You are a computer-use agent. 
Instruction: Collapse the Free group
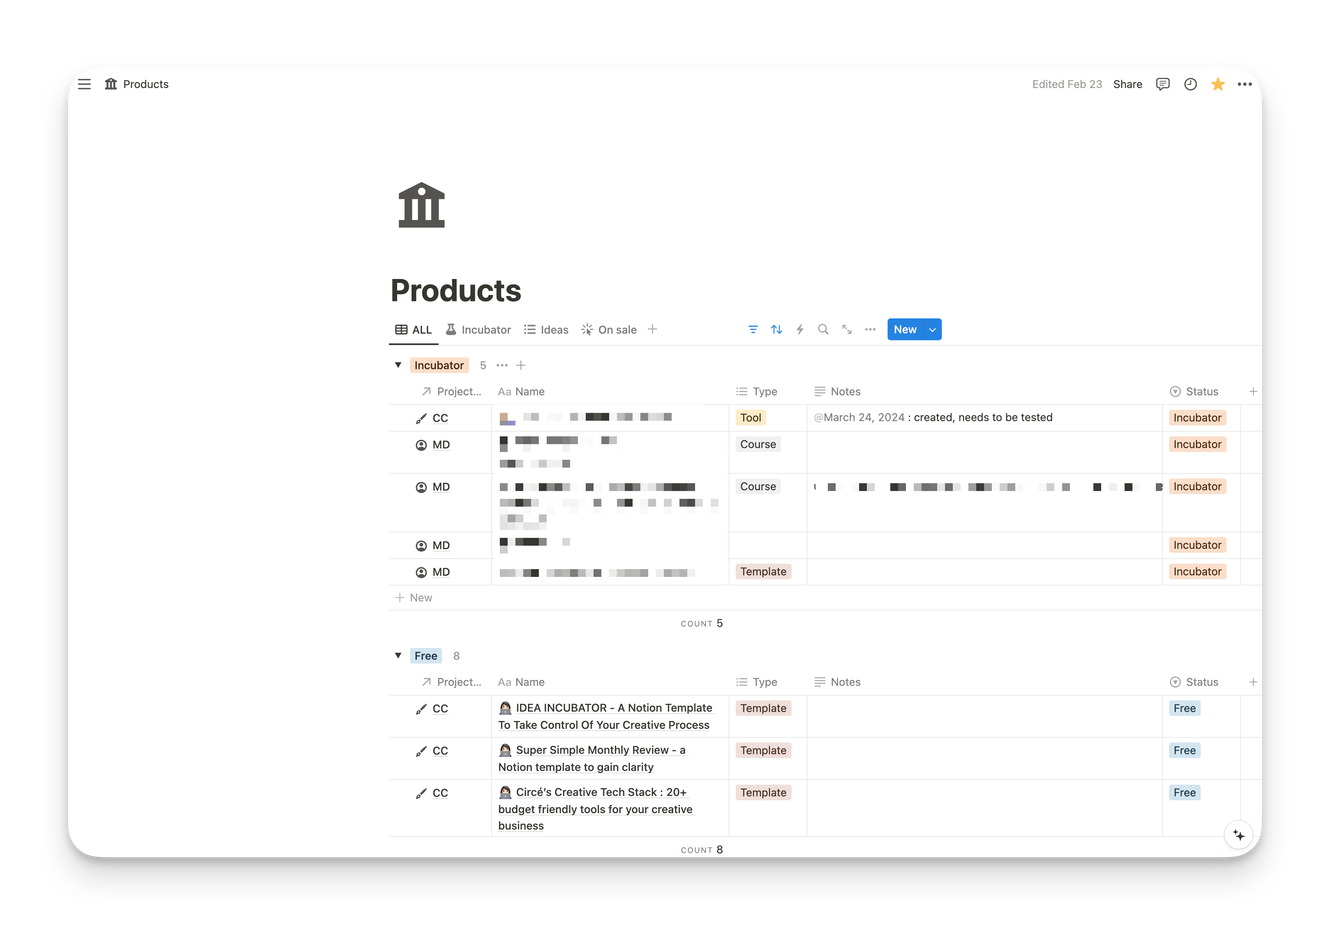click(x=398, y=656)
